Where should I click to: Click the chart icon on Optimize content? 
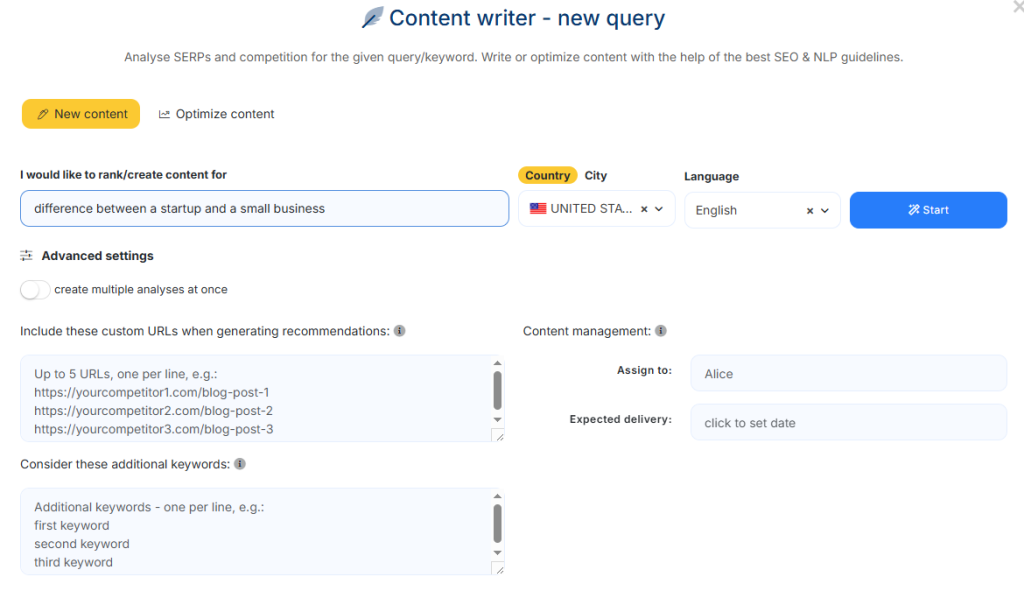coord(164,114)
